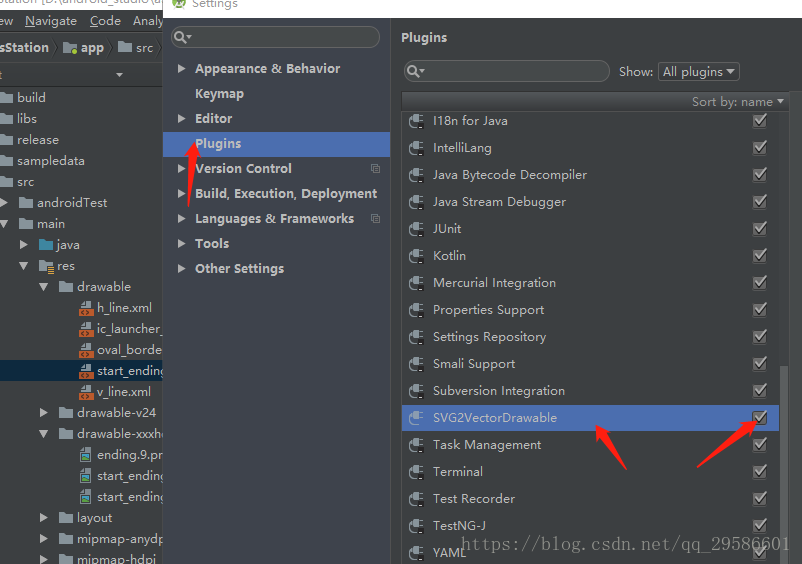802x564 pixels.
Task: Click the Properties Support plugin icon
Action: [416, 310]
